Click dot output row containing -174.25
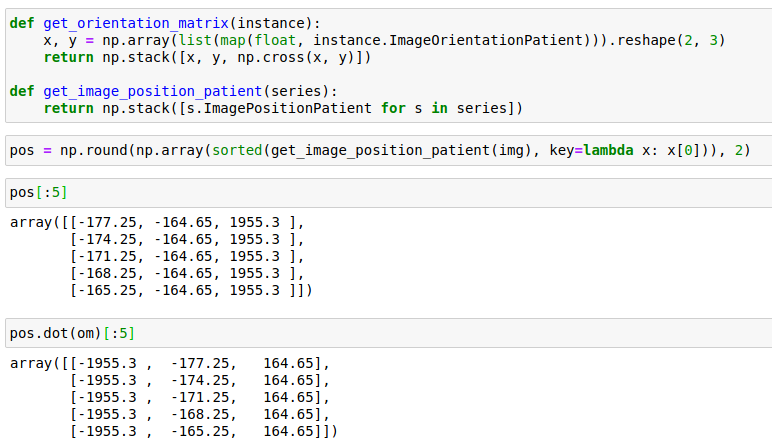The image size is (772, 447). (x=200, y=381)
